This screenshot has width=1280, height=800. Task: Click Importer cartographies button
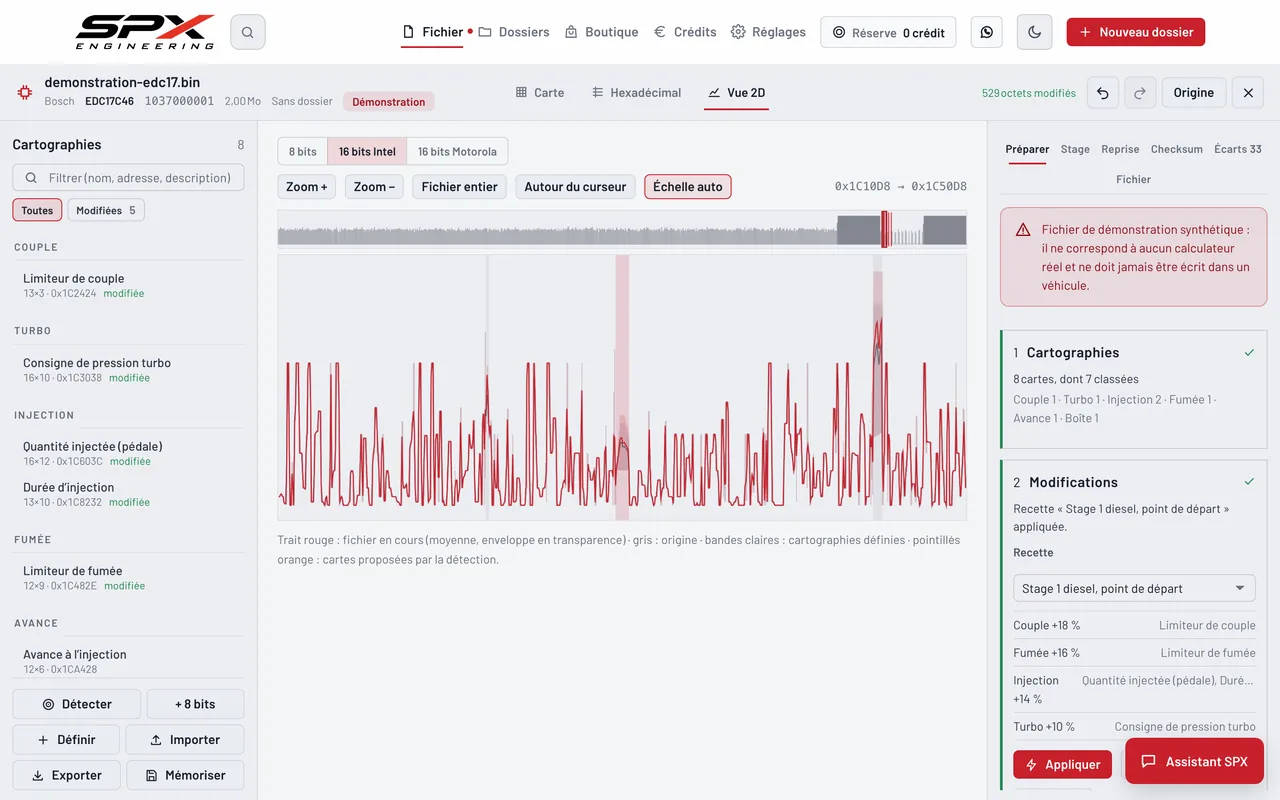(x=185, y=740)
